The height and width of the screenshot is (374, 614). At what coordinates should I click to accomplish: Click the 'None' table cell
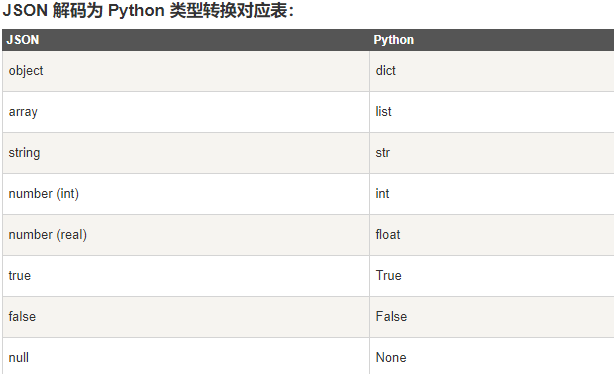coord(491,356)
